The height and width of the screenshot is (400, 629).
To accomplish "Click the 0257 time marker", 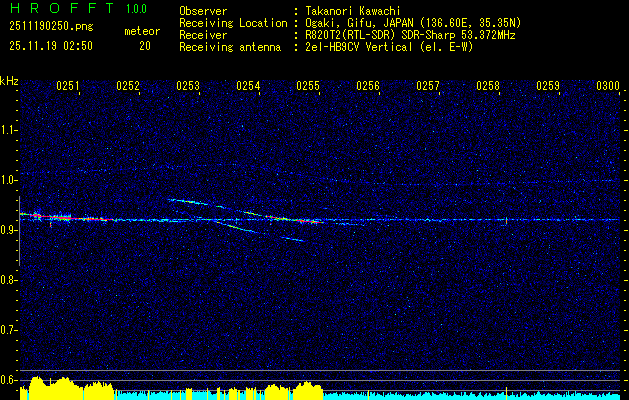I will (x=428, y=86).
